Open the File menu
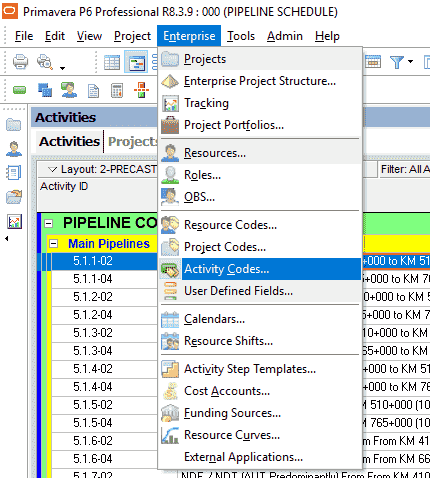Image resolution: width=430 pixels, height=478 pixels. pos(24,36)
